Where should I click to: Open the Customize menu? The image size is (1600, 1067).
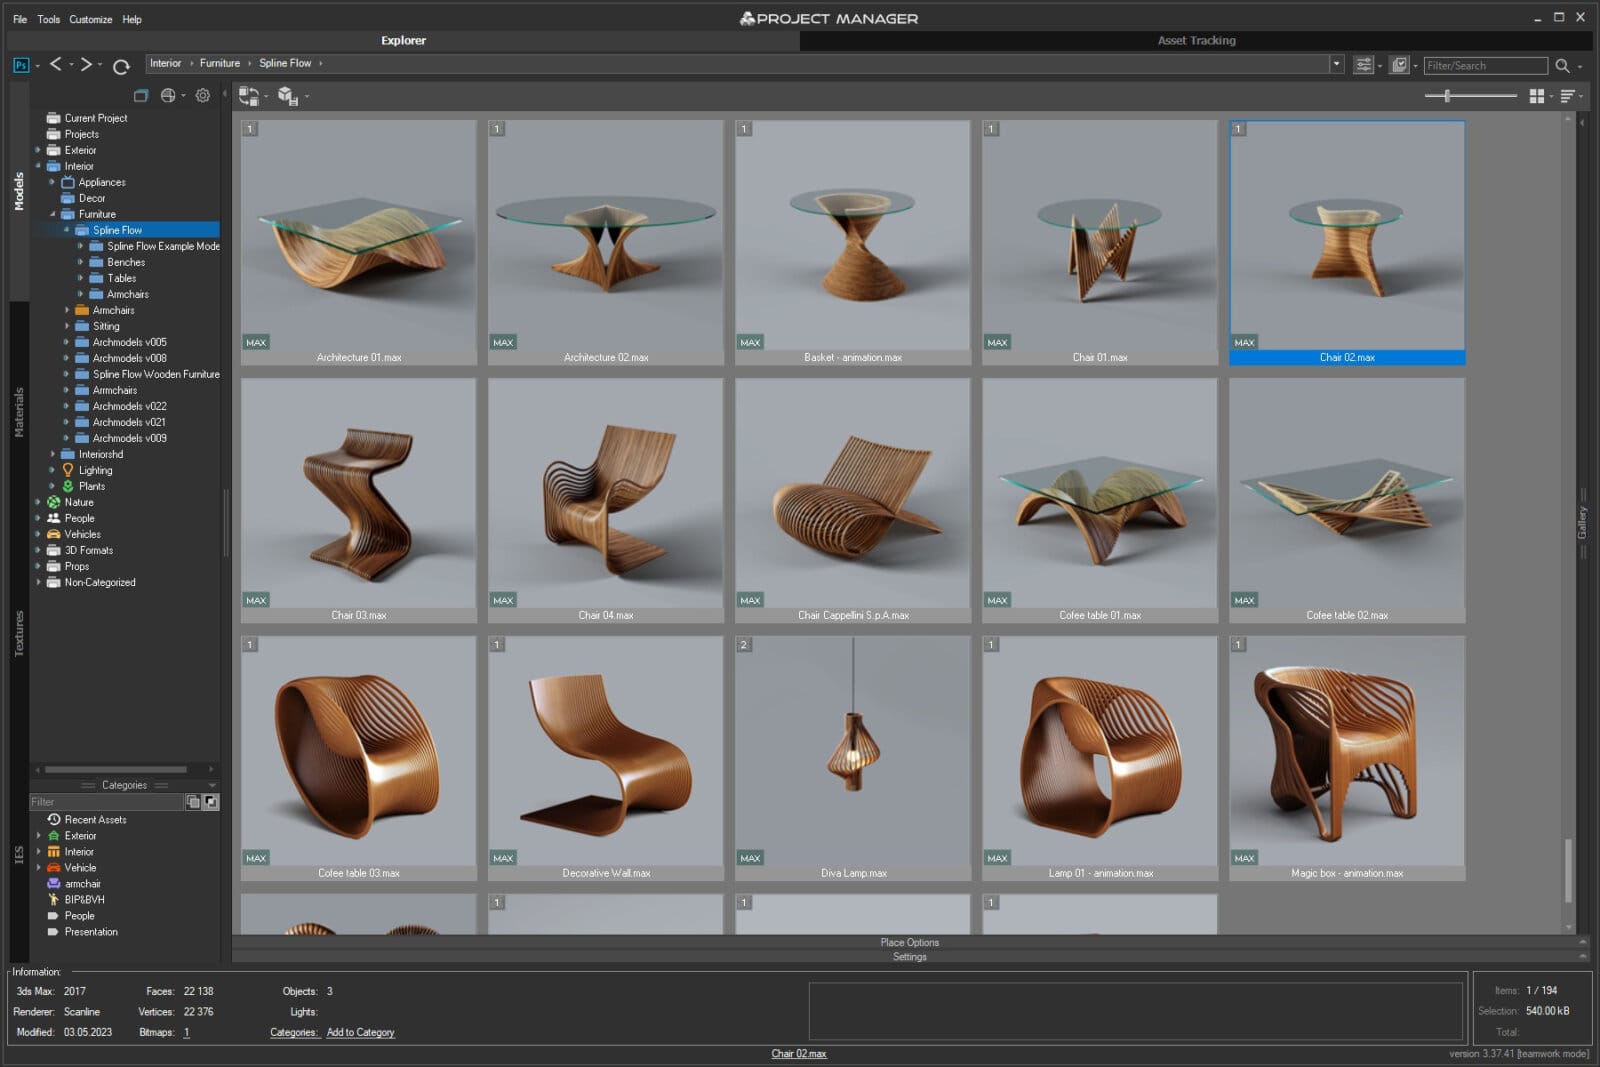pyautogui.click(x=90, y=18)
